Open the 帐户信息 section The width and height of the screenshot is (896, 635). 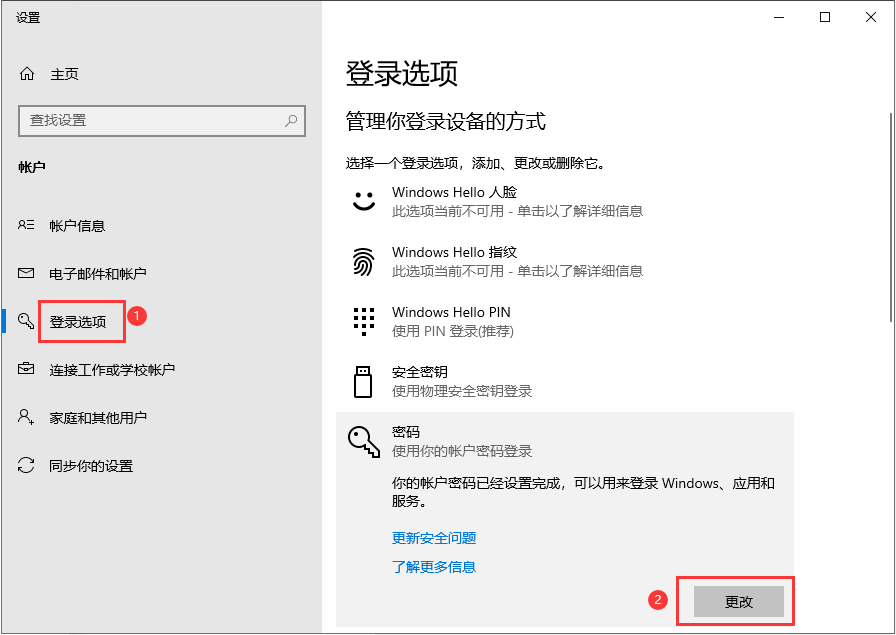click(x=77, y=226)
